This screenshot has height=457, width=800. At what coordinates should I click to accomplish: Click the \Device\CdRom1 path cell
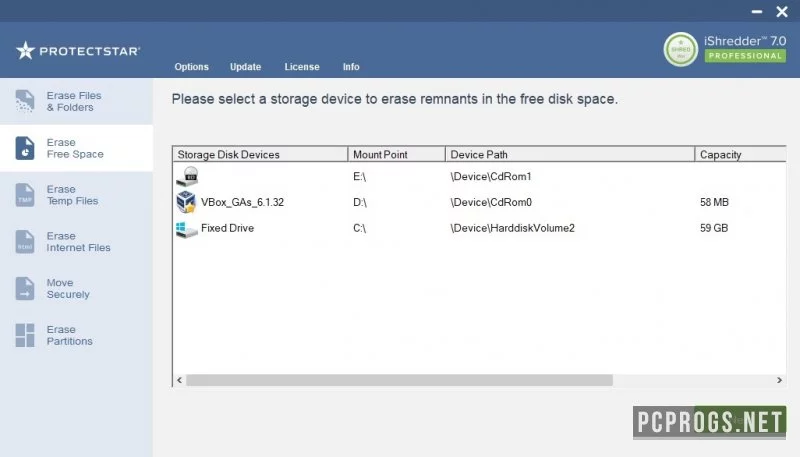491,176
